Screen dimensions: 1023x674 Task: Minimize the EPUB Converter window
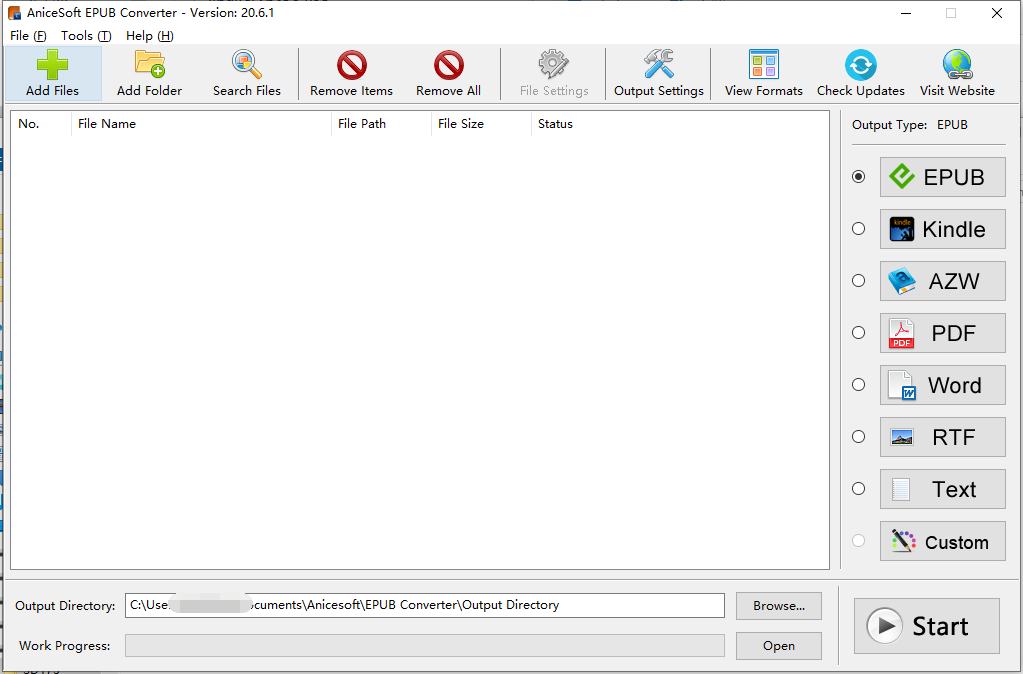pos(906,13)
